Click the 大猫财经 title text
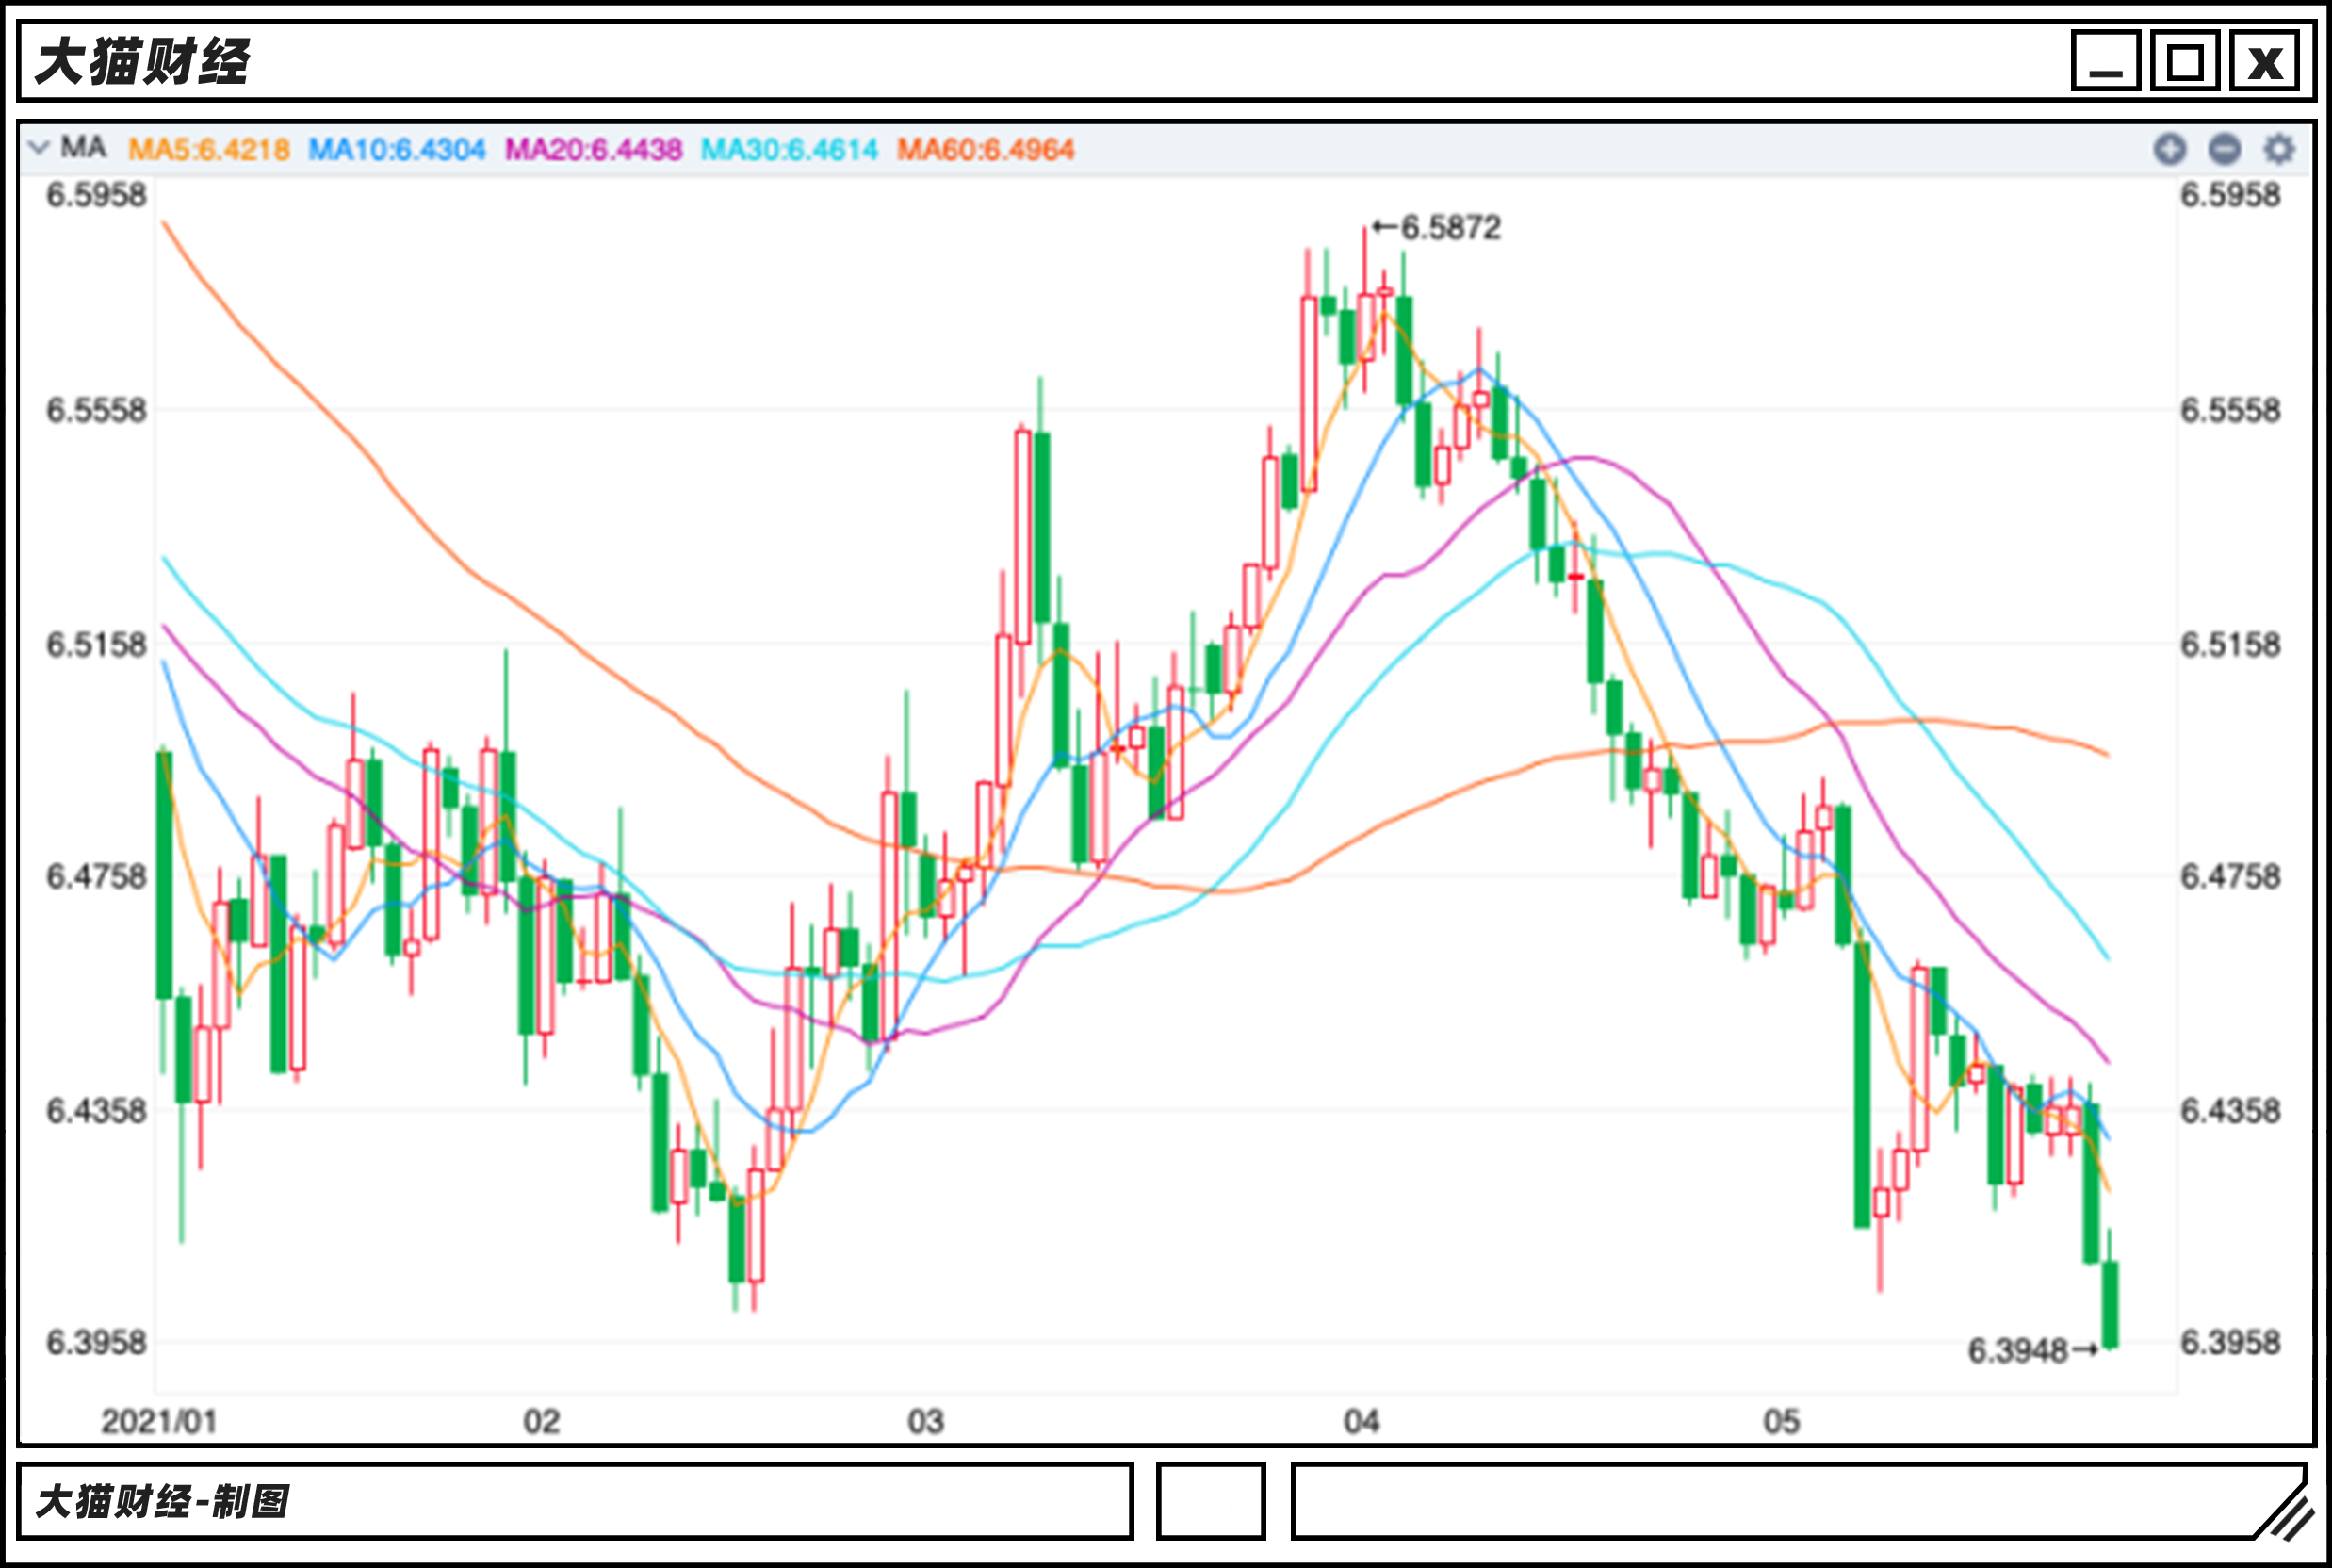Viewport: 2332px width, 1568px height. [x=142, y=62]
